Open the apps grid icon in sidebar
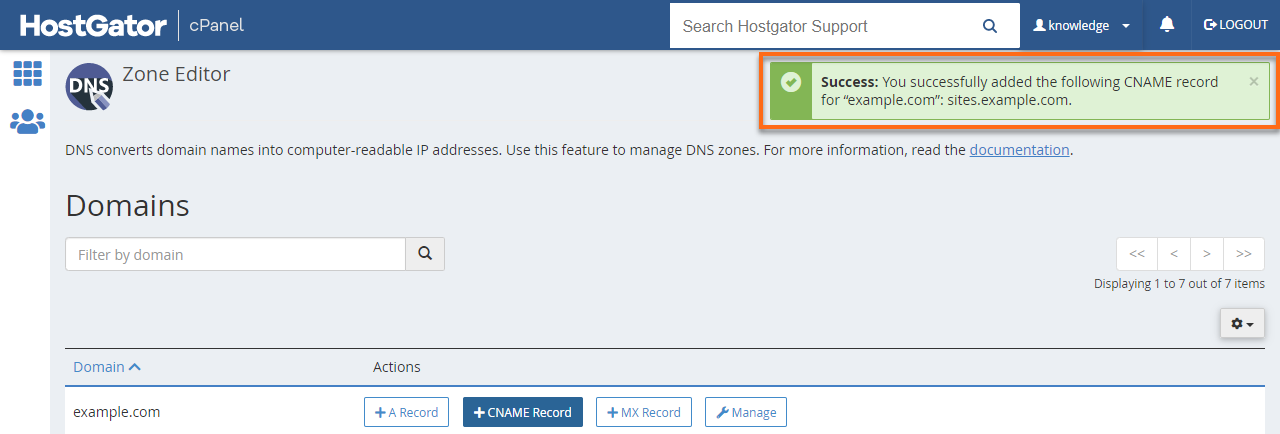The height and width of the screenshot is (434, 1280). pos(27,73)
